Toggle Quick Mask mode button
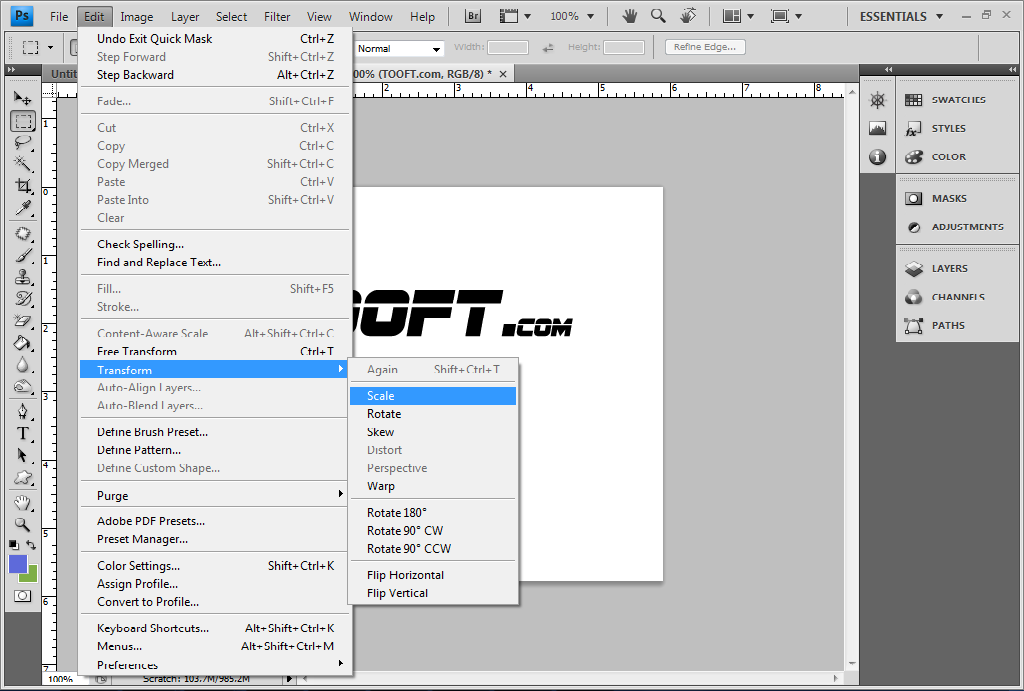The image size is (1024, 691). tap(22, 596)
